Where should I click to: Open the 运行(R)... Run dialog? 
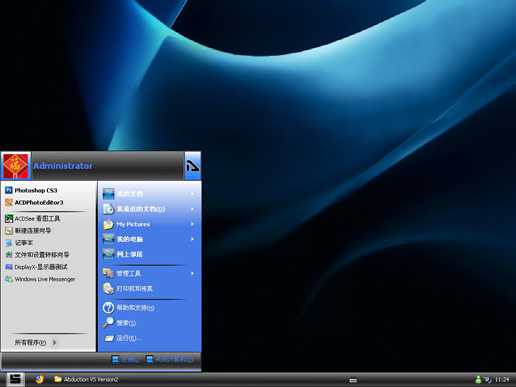(x=123, y=338)
